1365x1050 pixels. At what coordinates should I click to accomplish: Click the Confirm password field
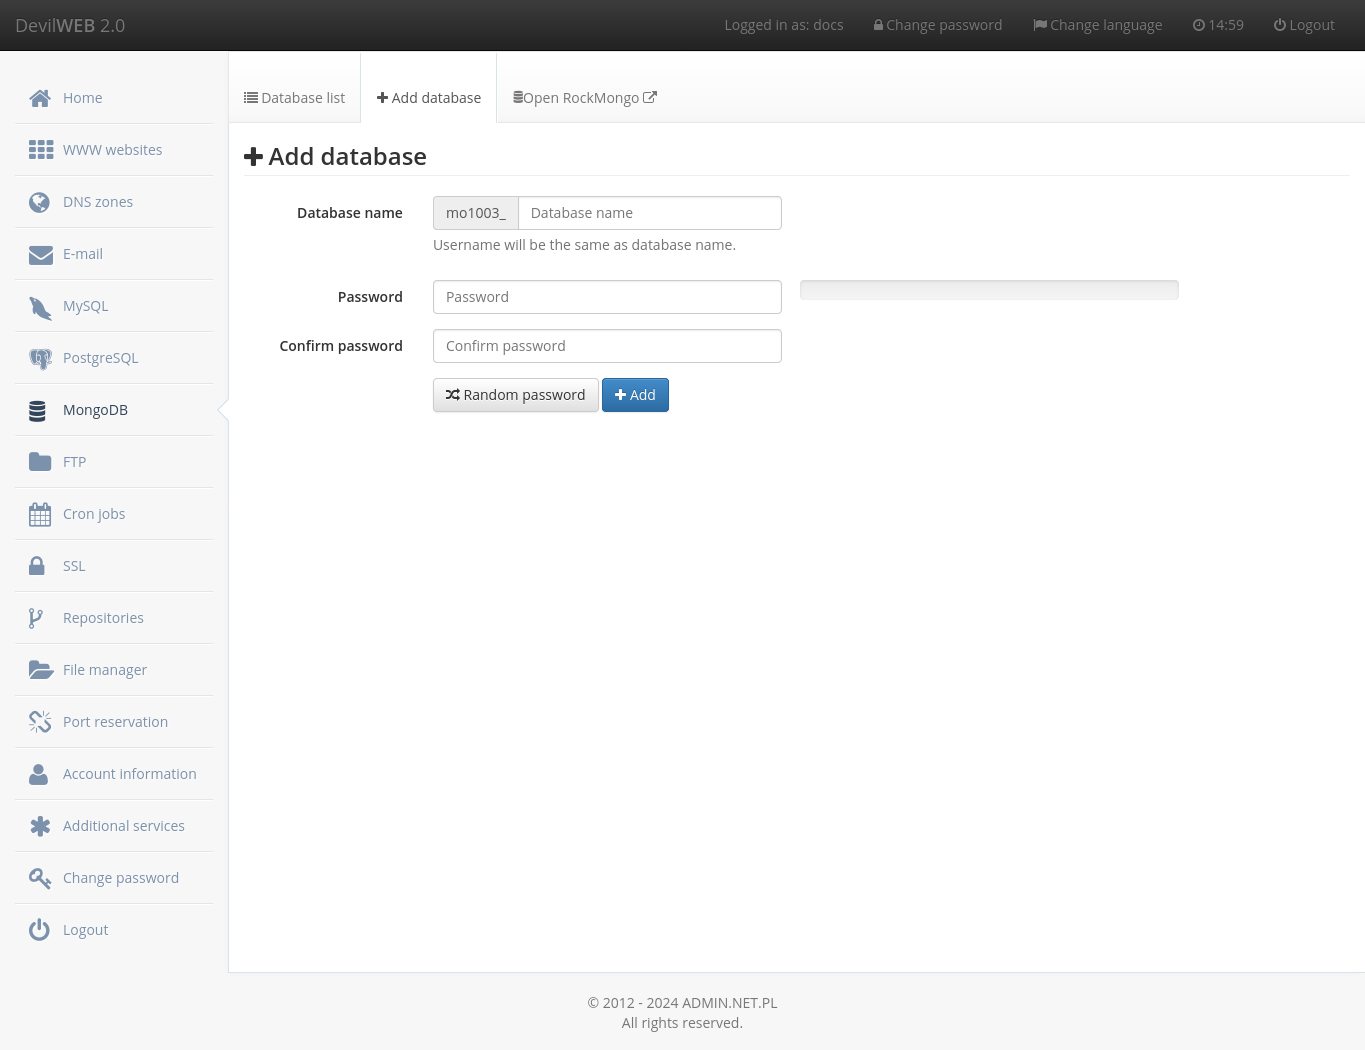[x=607, y=345]
